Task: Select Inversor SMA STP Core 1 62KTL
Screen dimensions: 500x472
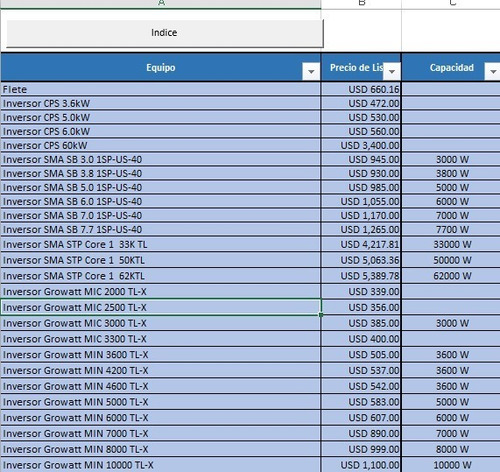Action: pos(161,276)
